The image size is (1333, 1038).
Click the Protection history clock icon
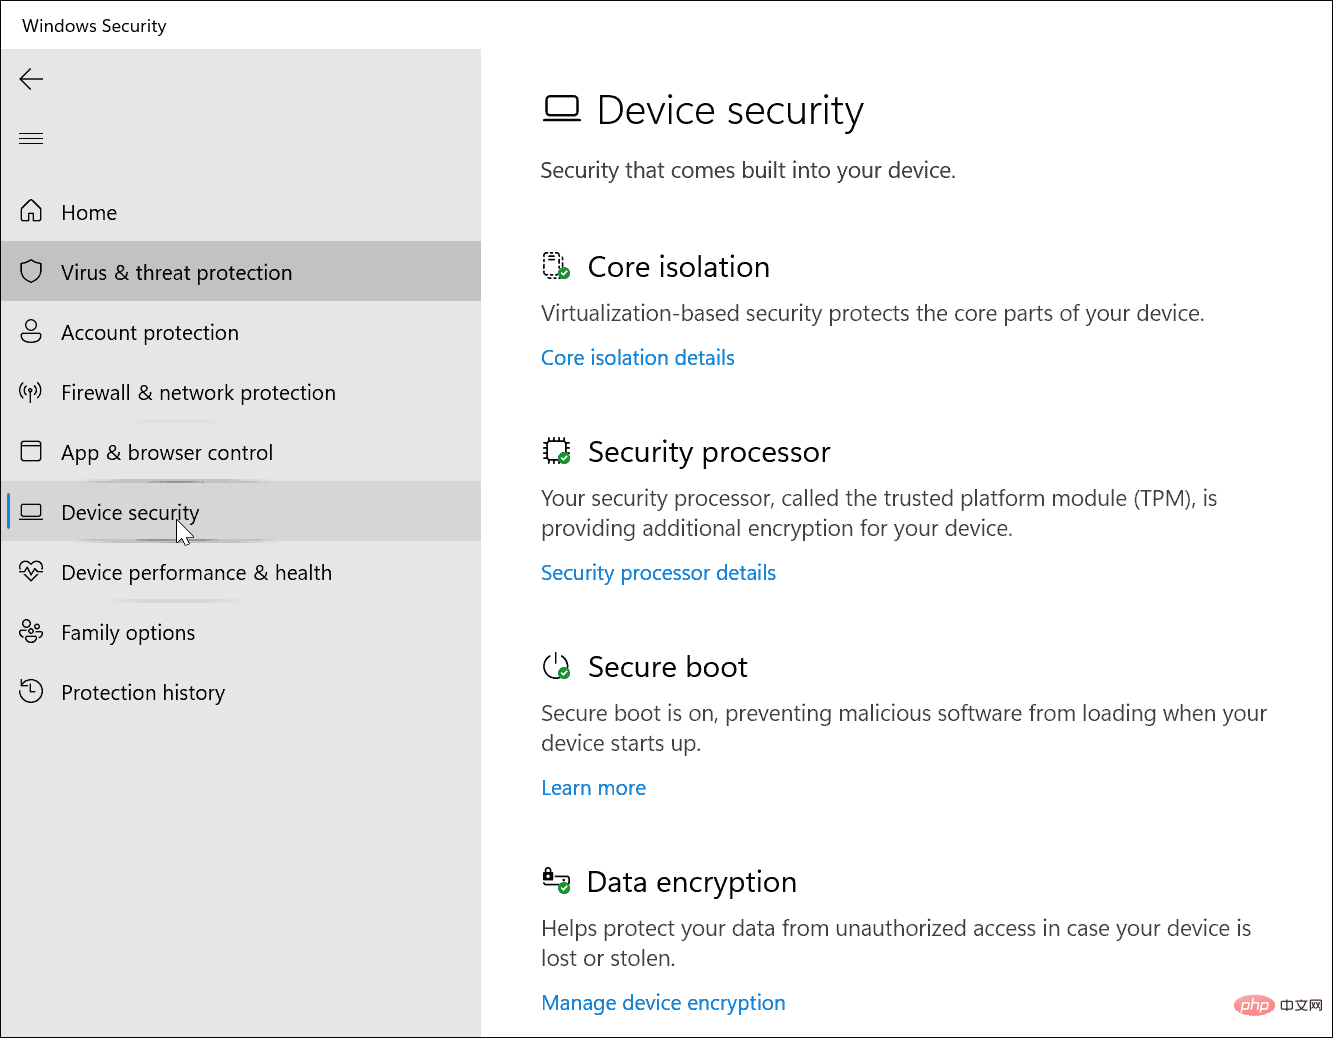coord(31,691)
